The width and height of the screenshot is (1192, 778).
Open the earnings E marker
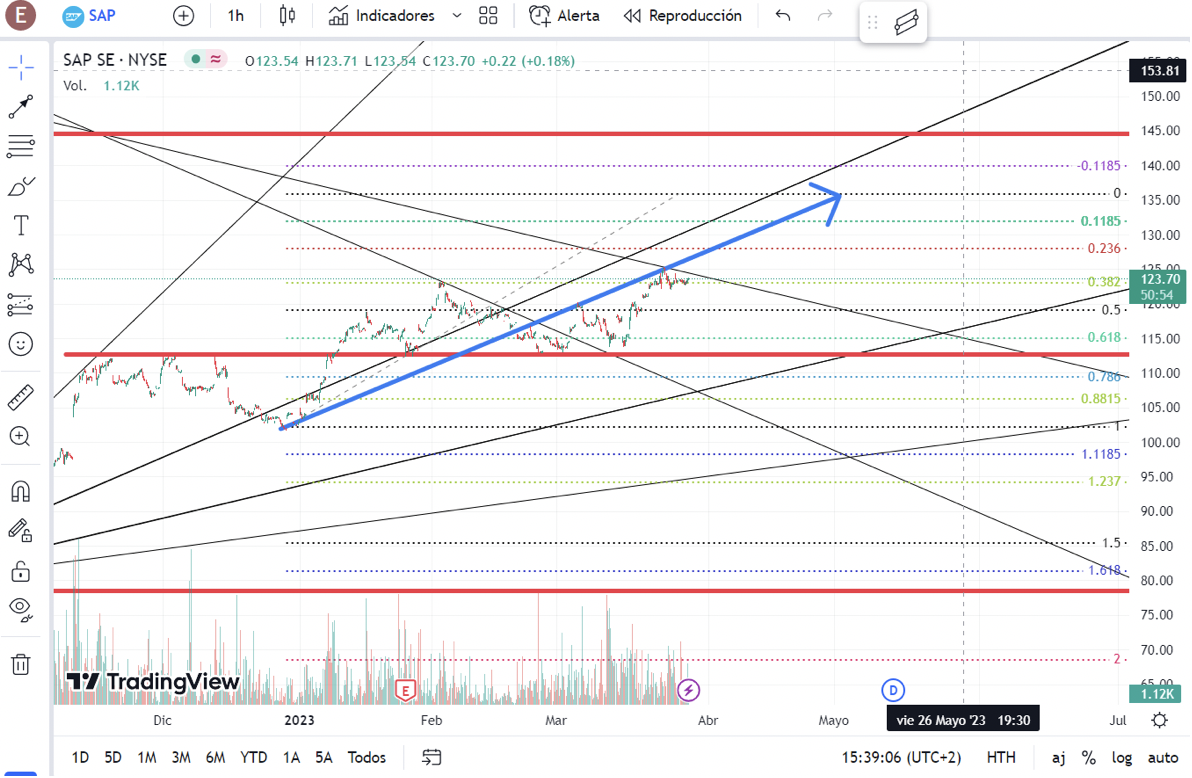pos(405,691)
